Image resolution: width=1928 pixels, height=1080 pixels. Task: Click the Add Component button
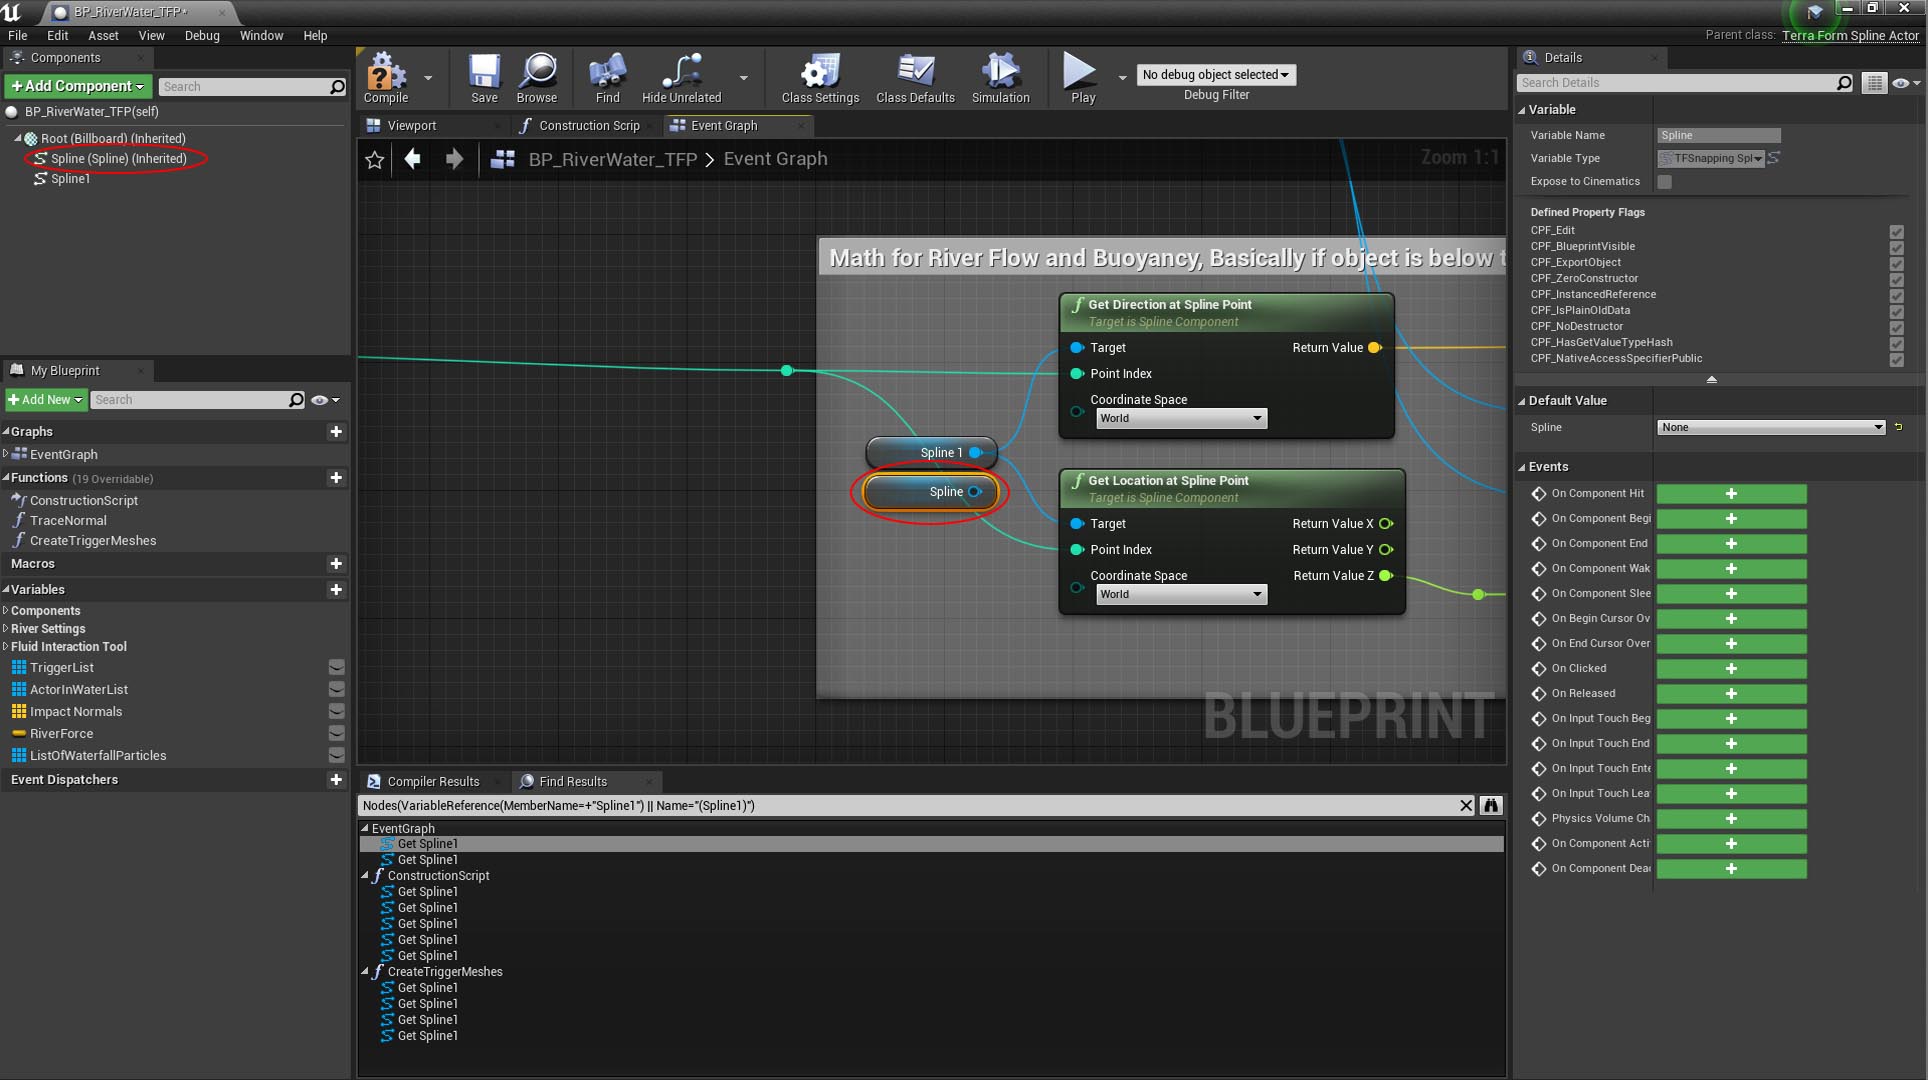point(78,86)
